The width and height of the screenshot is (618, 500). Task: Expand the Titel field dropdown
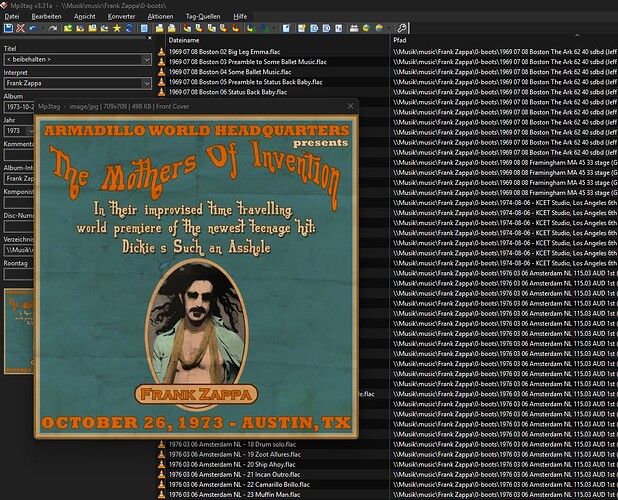pyautogui.click(x=147, y=60)
